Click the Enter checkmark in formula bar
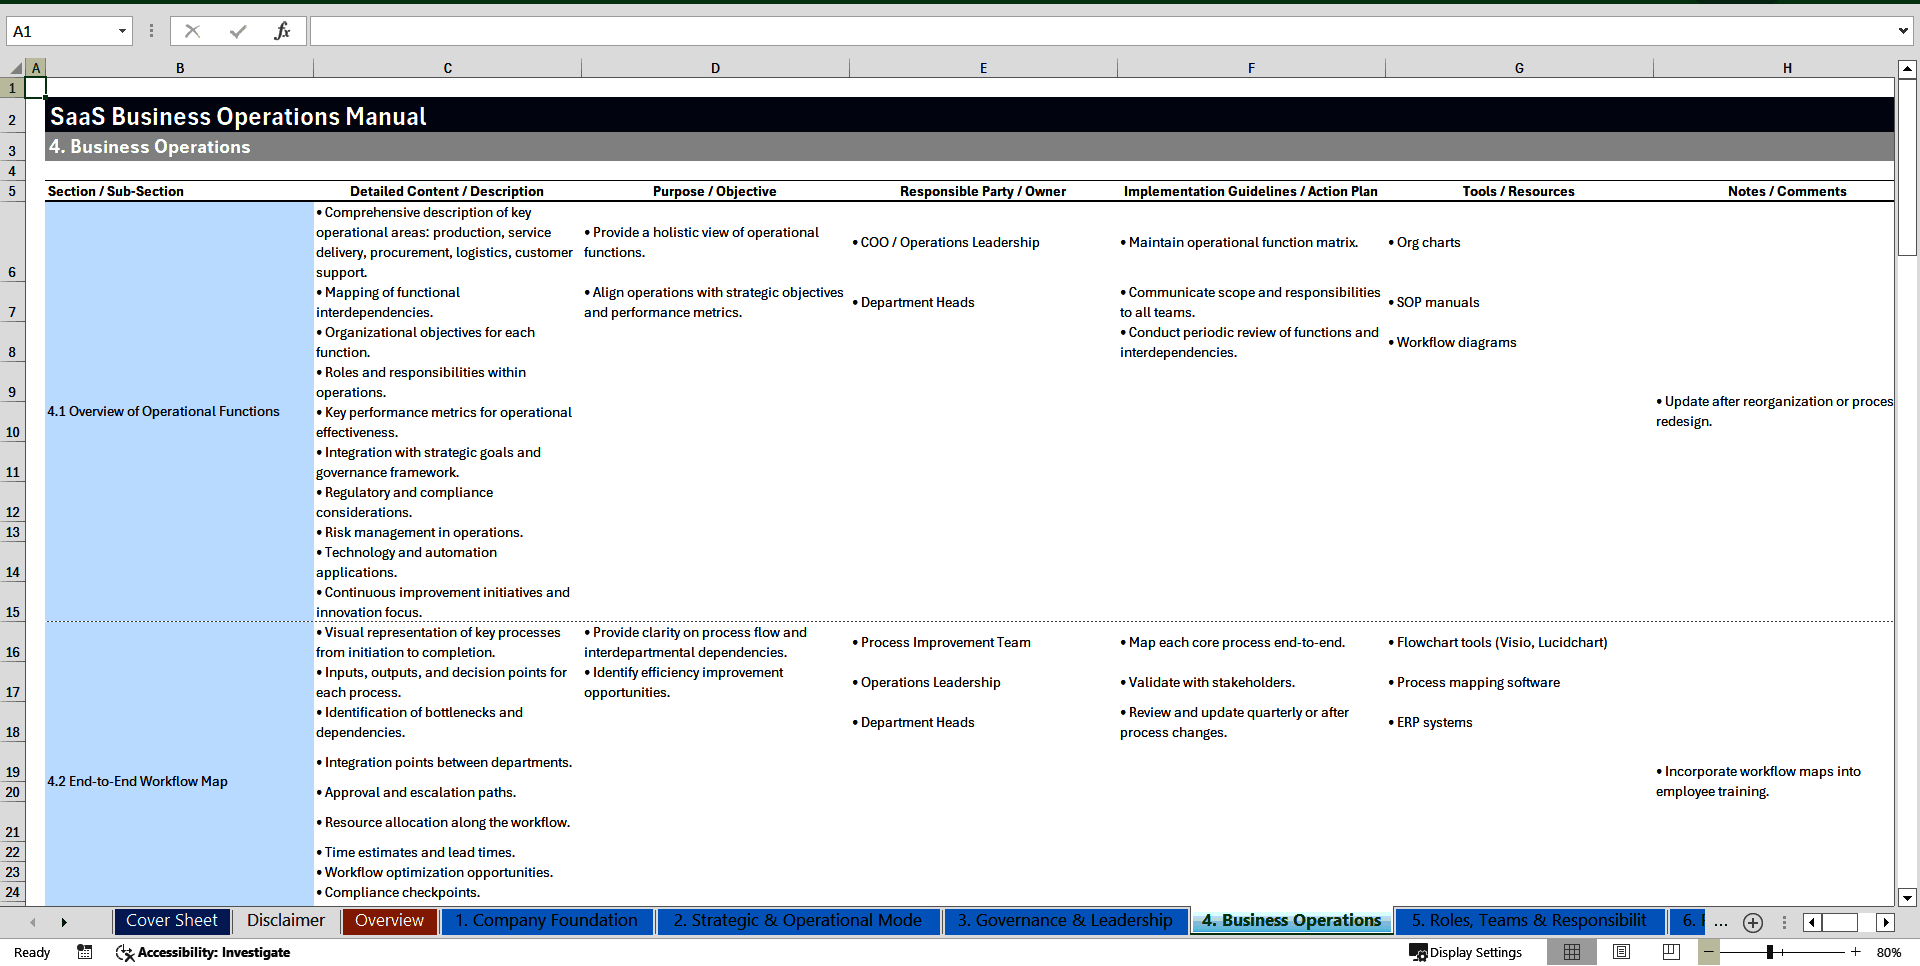 238,31
